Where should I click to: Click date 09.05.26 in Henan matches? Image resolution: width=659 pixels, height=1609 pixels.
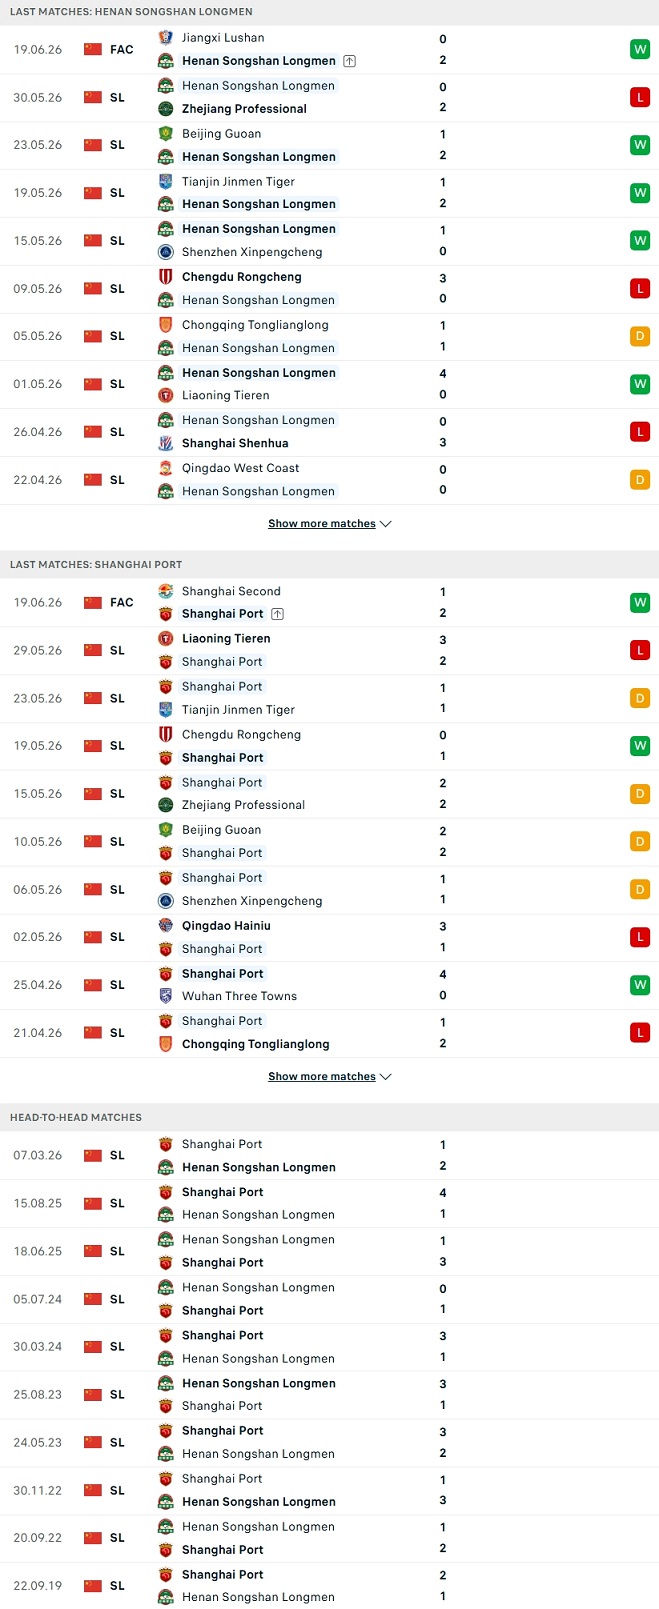[38, 289]
